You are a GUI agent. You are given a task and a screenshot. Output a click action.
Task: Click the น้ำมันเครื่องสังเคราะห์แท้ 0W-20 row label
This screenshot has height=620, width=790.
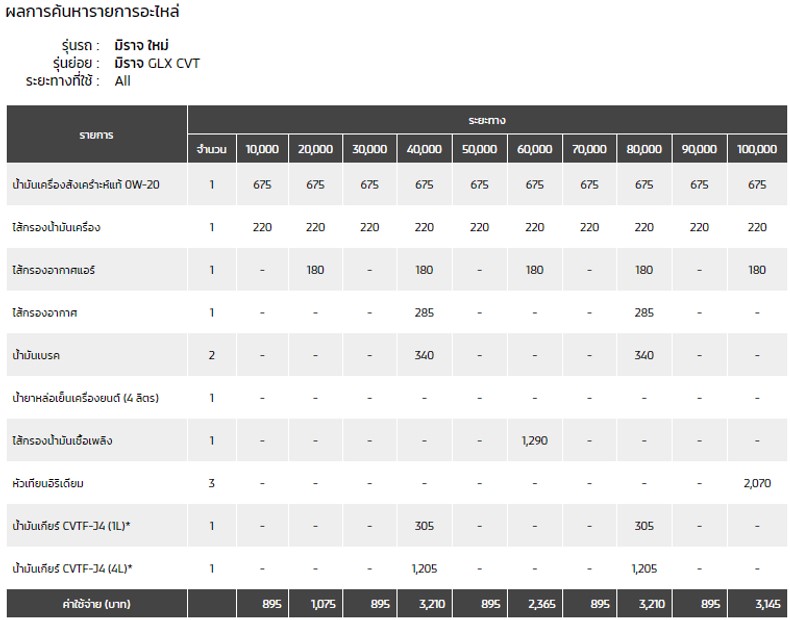click(x=86, y=185)
